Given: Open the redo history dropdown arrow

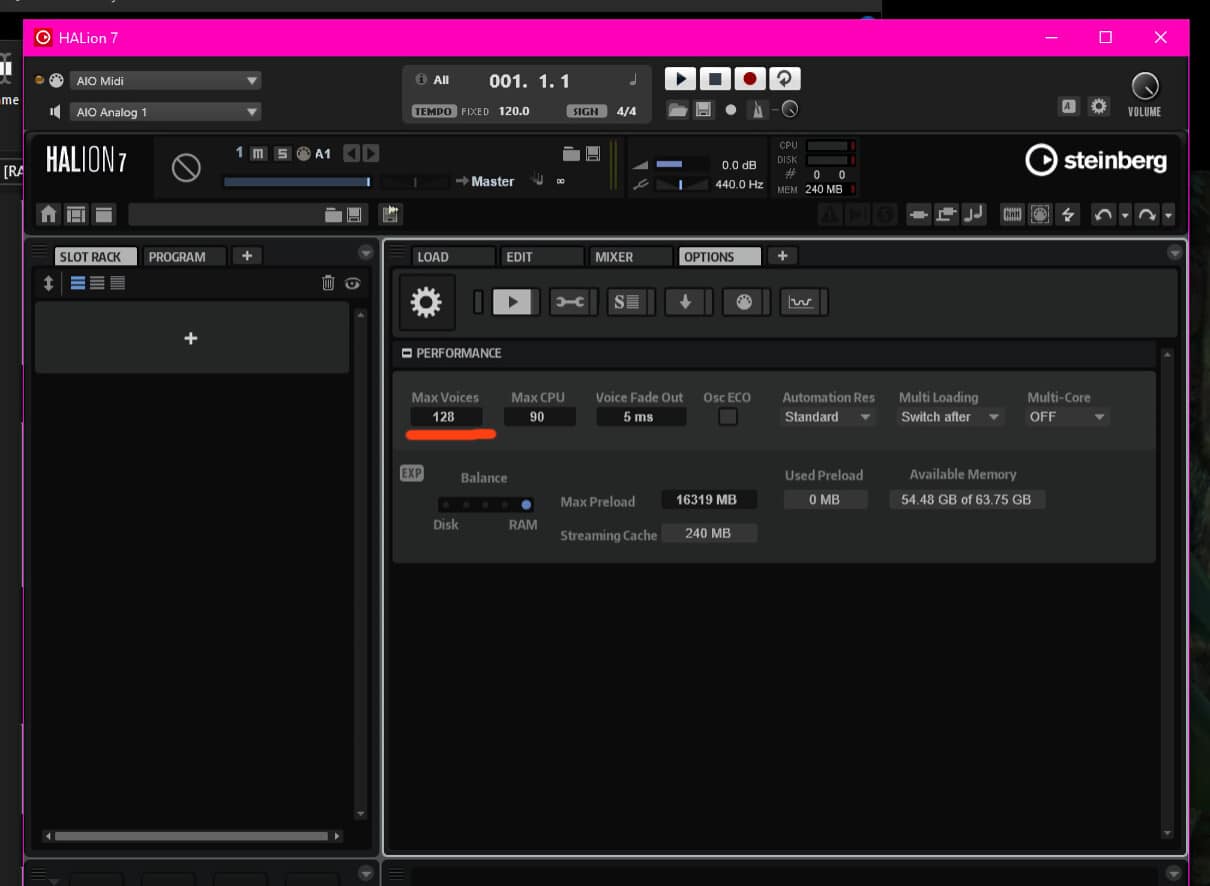Looking at the screenshot, I should click(x=1168, y=215).
